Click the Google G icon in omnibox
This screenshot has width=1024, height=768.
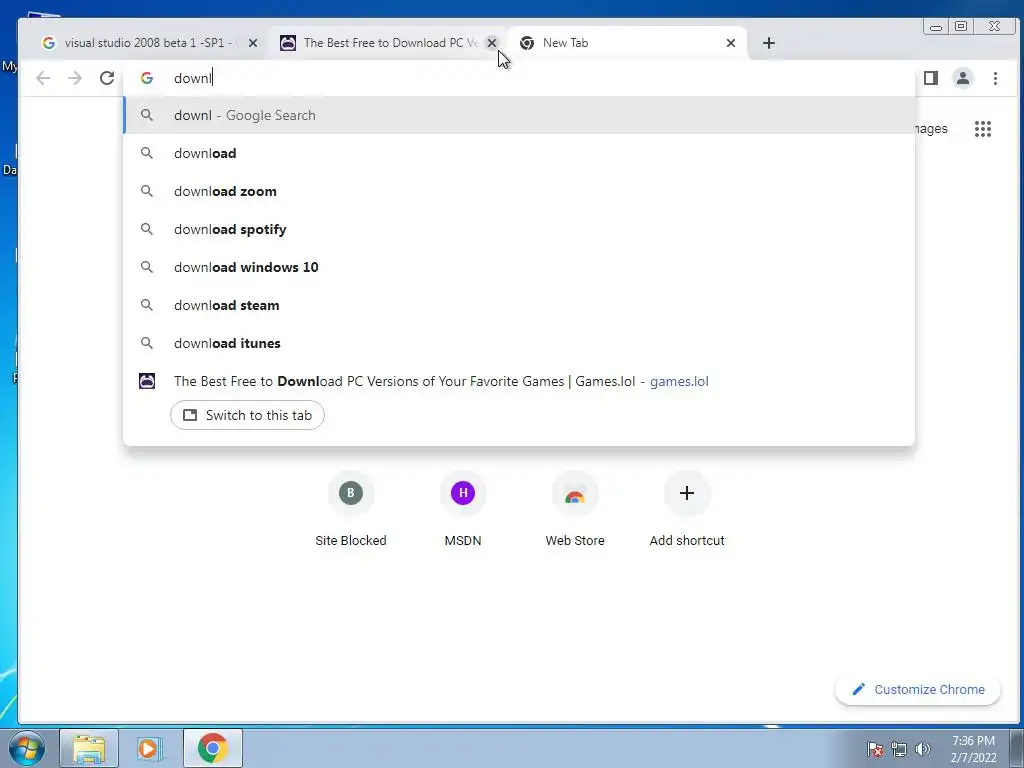[147, 78]
